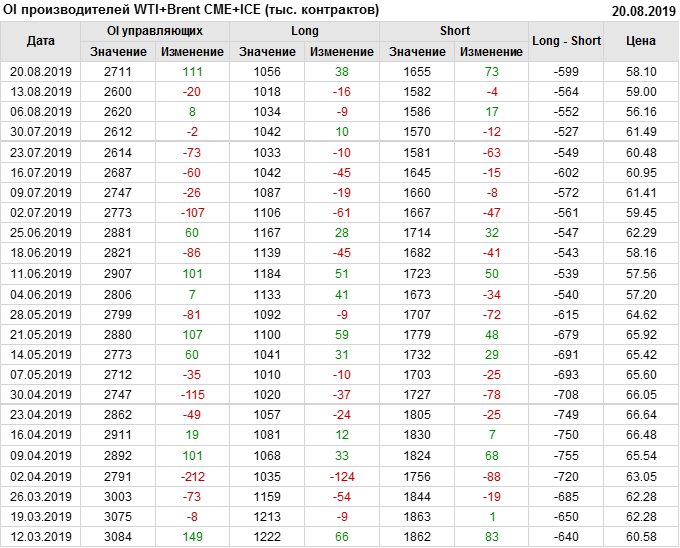
Task: Click the "Дата" column header
Action: point(41,41)
